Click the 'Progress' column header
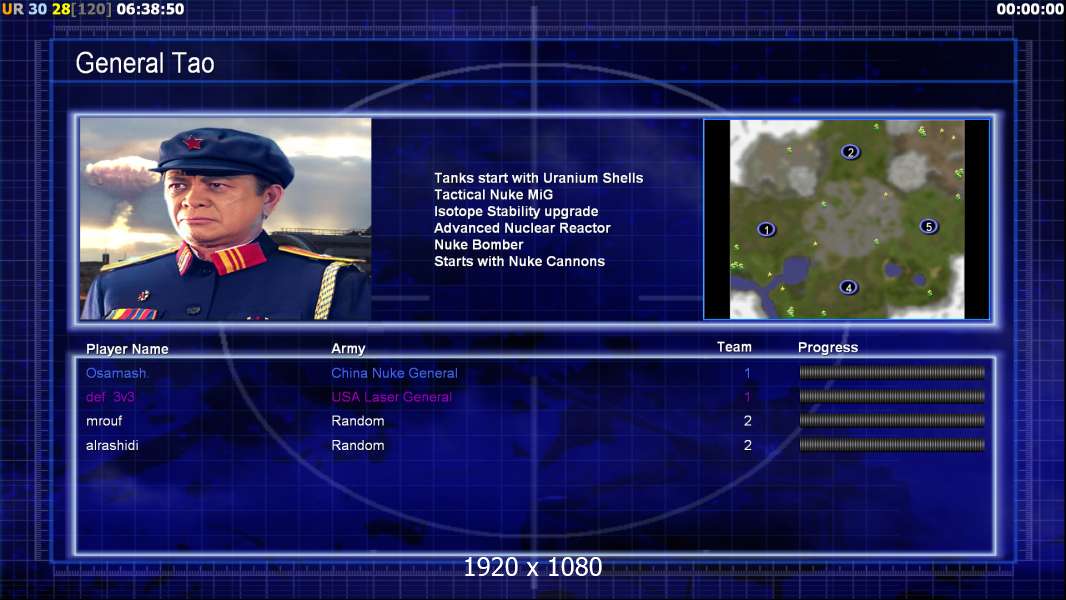The height and width of the screenshot is (600, 1066). (828, 348)
